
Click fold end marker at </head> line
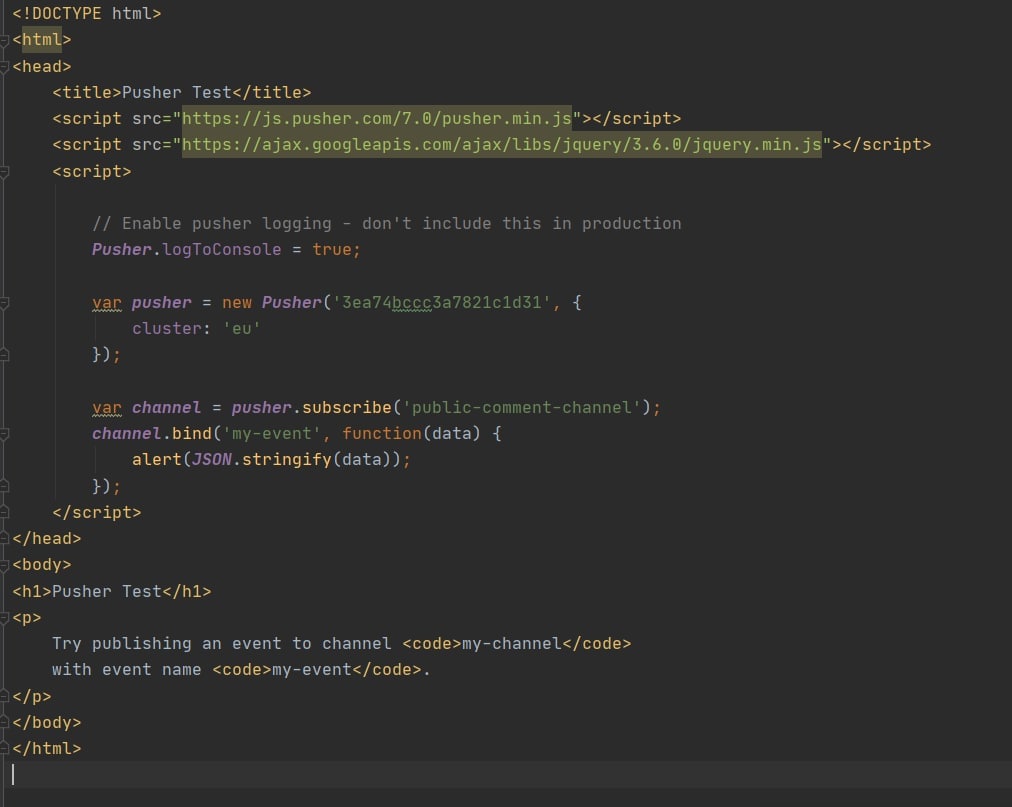coord(4,538)
